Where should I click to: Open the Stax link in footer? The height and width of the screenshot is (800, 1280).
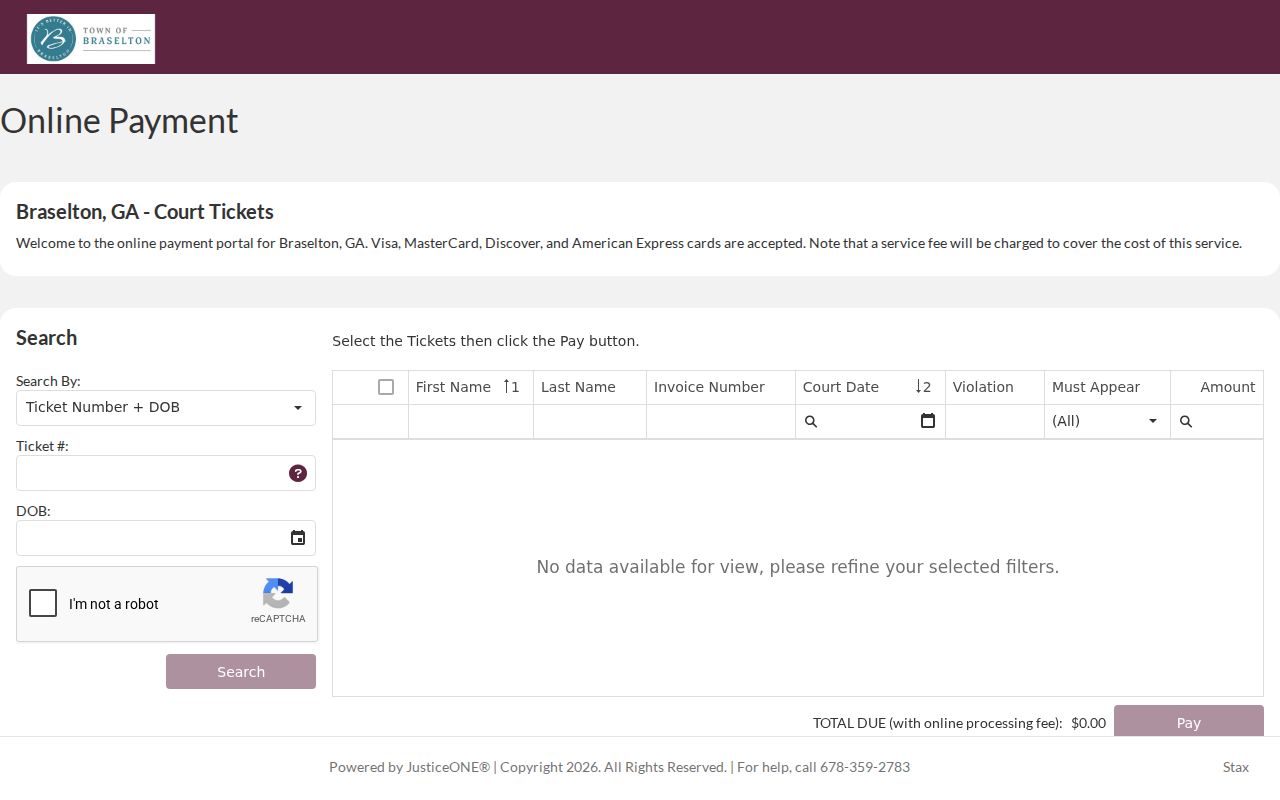coord(1236,767)
